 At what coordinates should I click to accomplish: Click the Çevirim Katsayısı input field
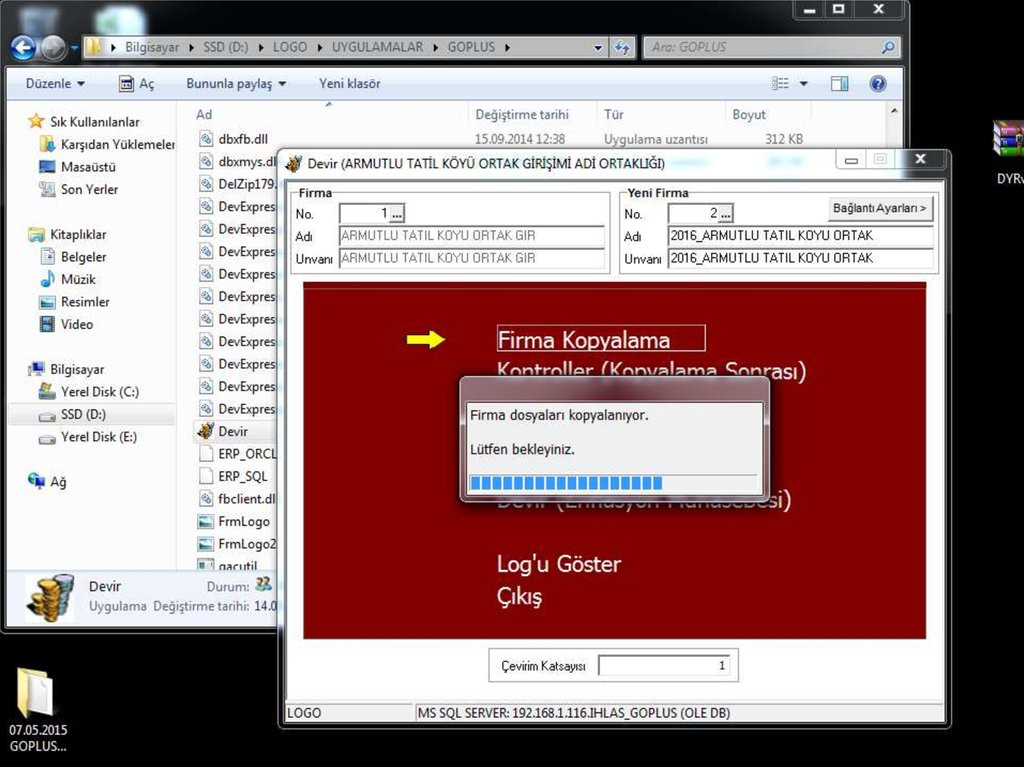click(664, 665)
